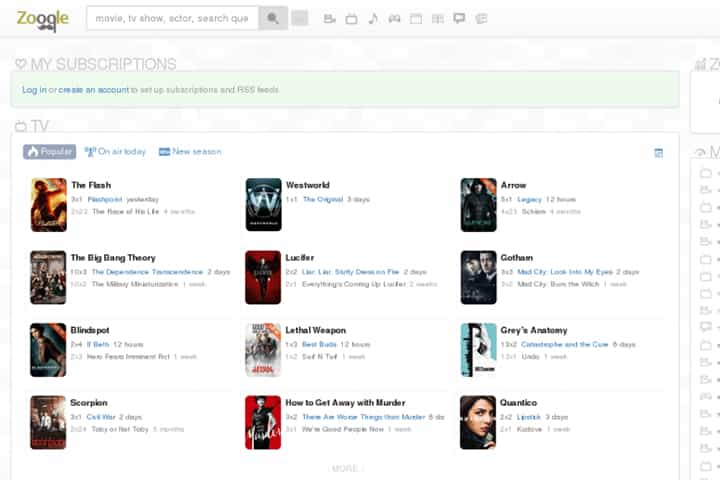Click the Blindspot show title
720x480 pixels.
[90, 330]
